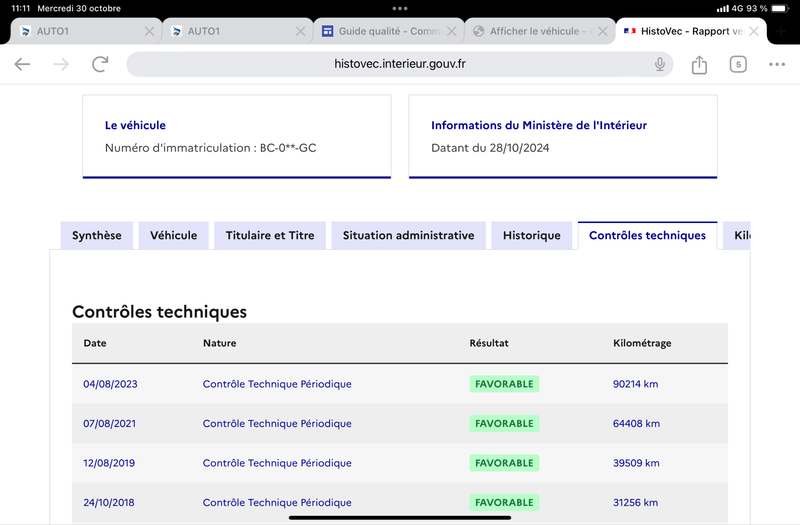Click the Le véhicule card heading
Screen dimensions: 800x525
[x=135, y=126]
